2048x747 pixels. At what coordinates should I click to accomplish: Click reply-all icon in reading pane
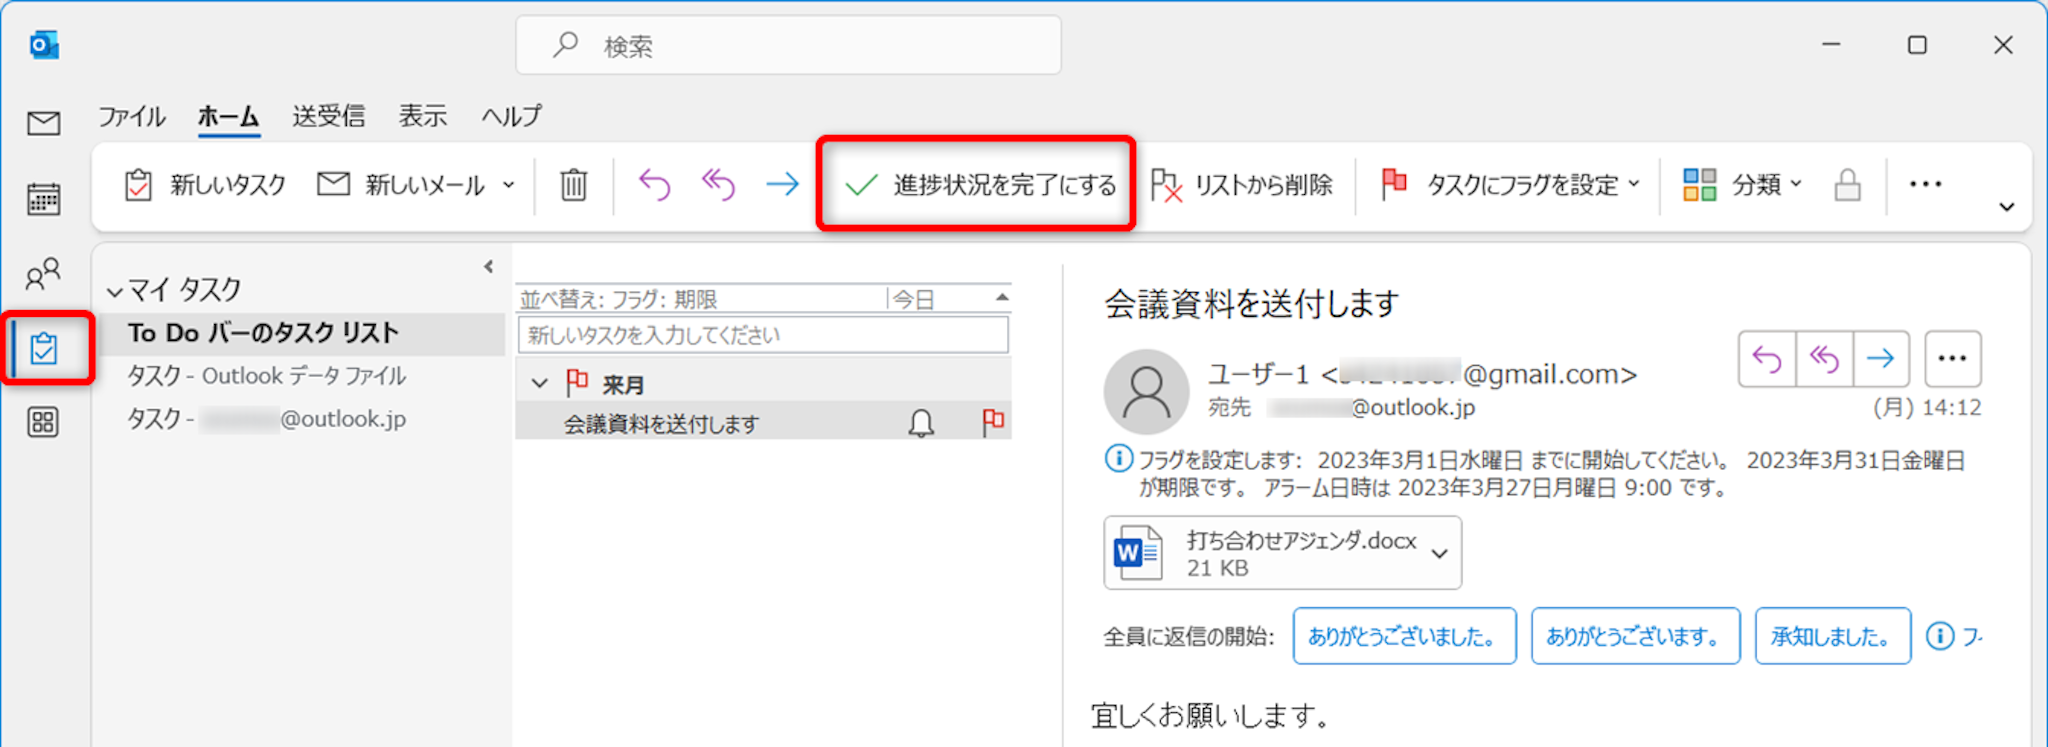point(1824,359)
